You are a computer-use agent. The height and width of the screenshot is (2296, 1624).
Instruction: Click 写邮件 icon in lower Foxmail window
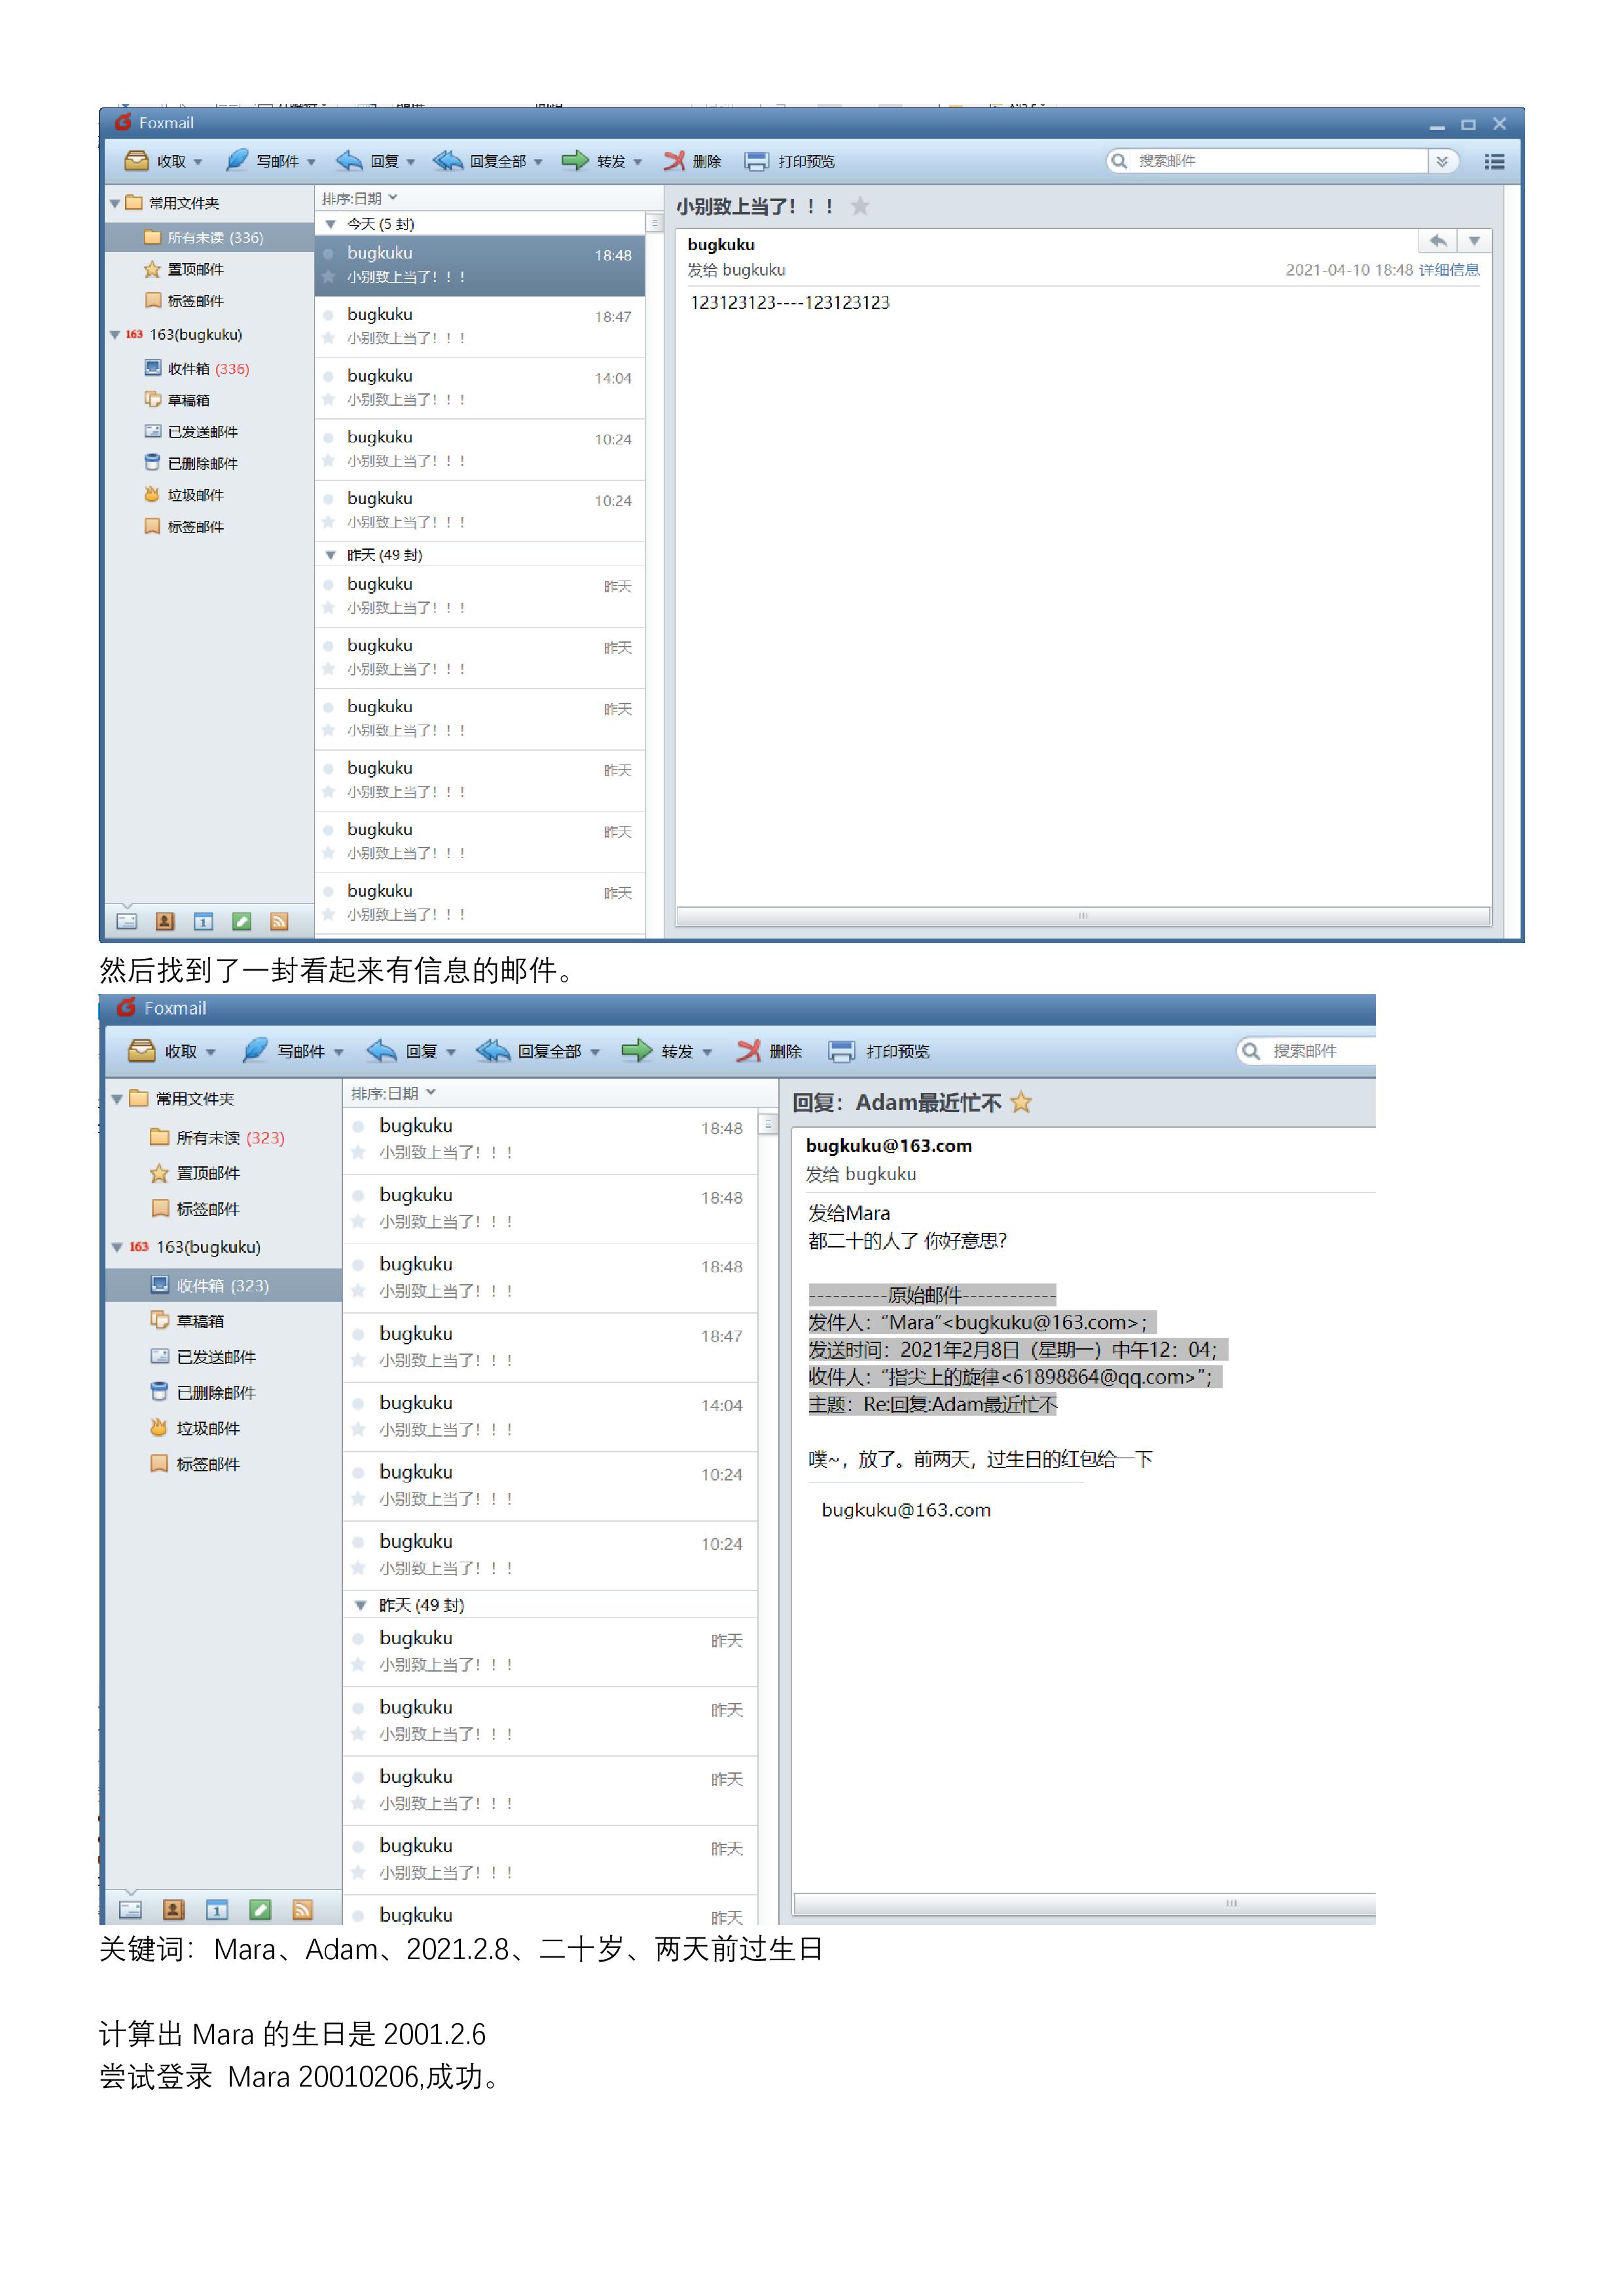click(256, 1050)
